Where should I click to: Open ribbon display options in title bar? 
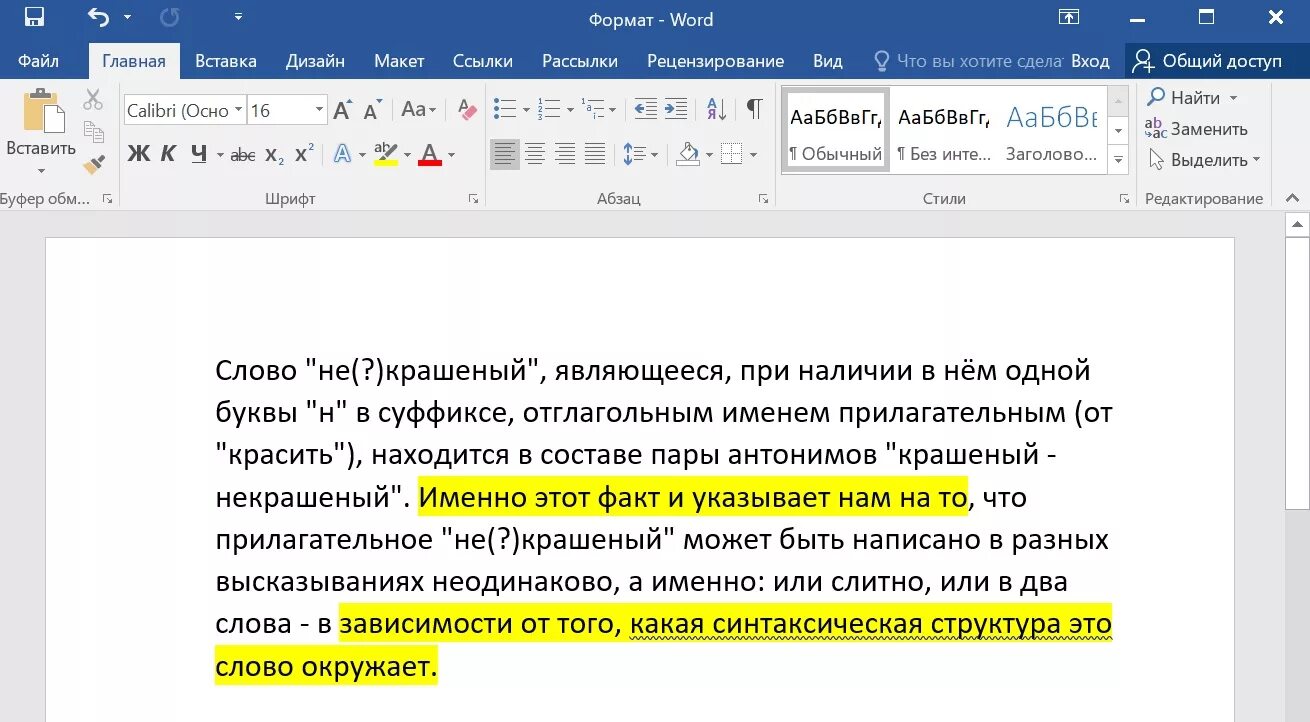[x=1069, y=17]
